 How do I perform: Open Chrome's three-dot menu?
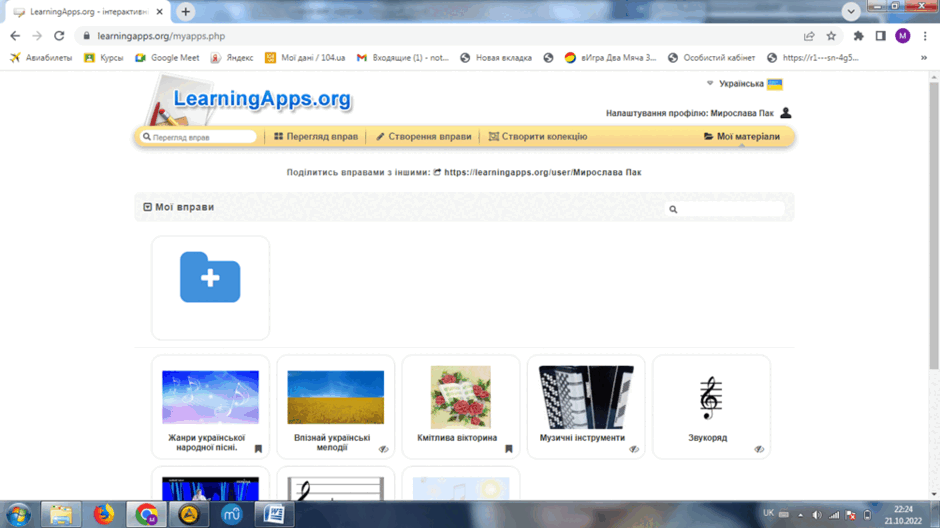click(925, 36)
